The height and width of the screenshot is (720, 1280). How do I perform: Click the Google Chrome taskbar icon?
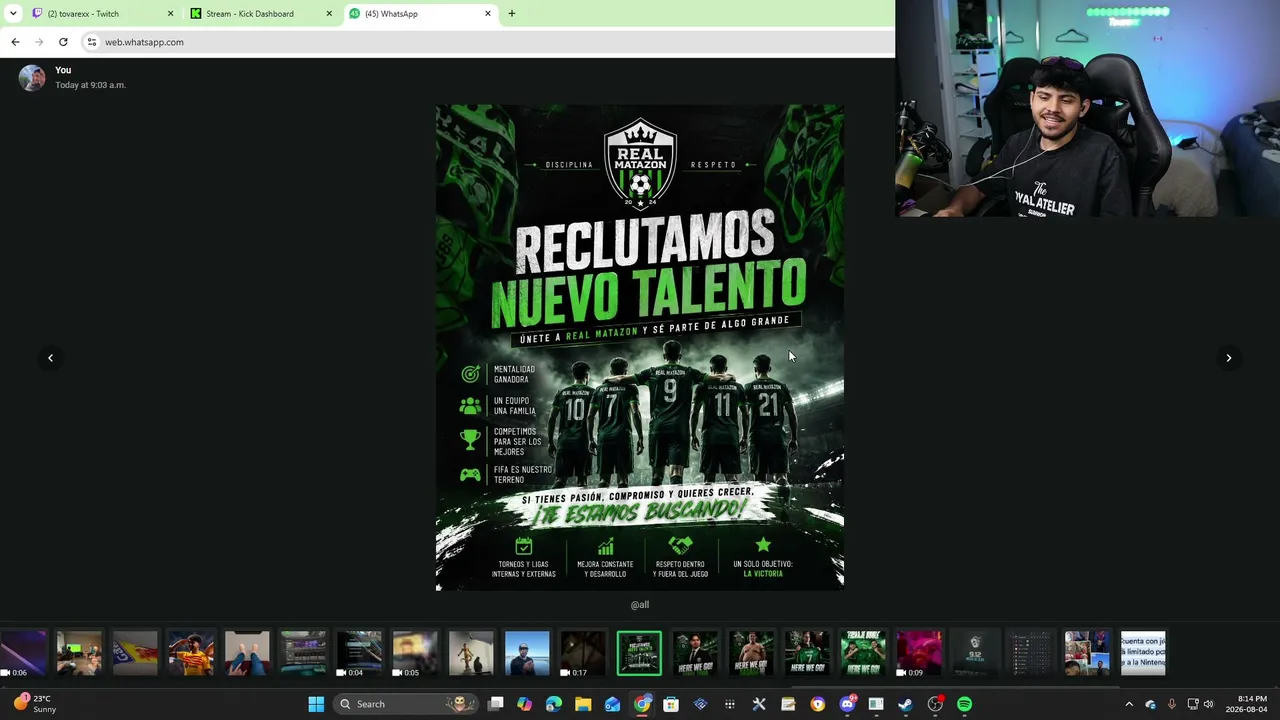pos(642,704)
